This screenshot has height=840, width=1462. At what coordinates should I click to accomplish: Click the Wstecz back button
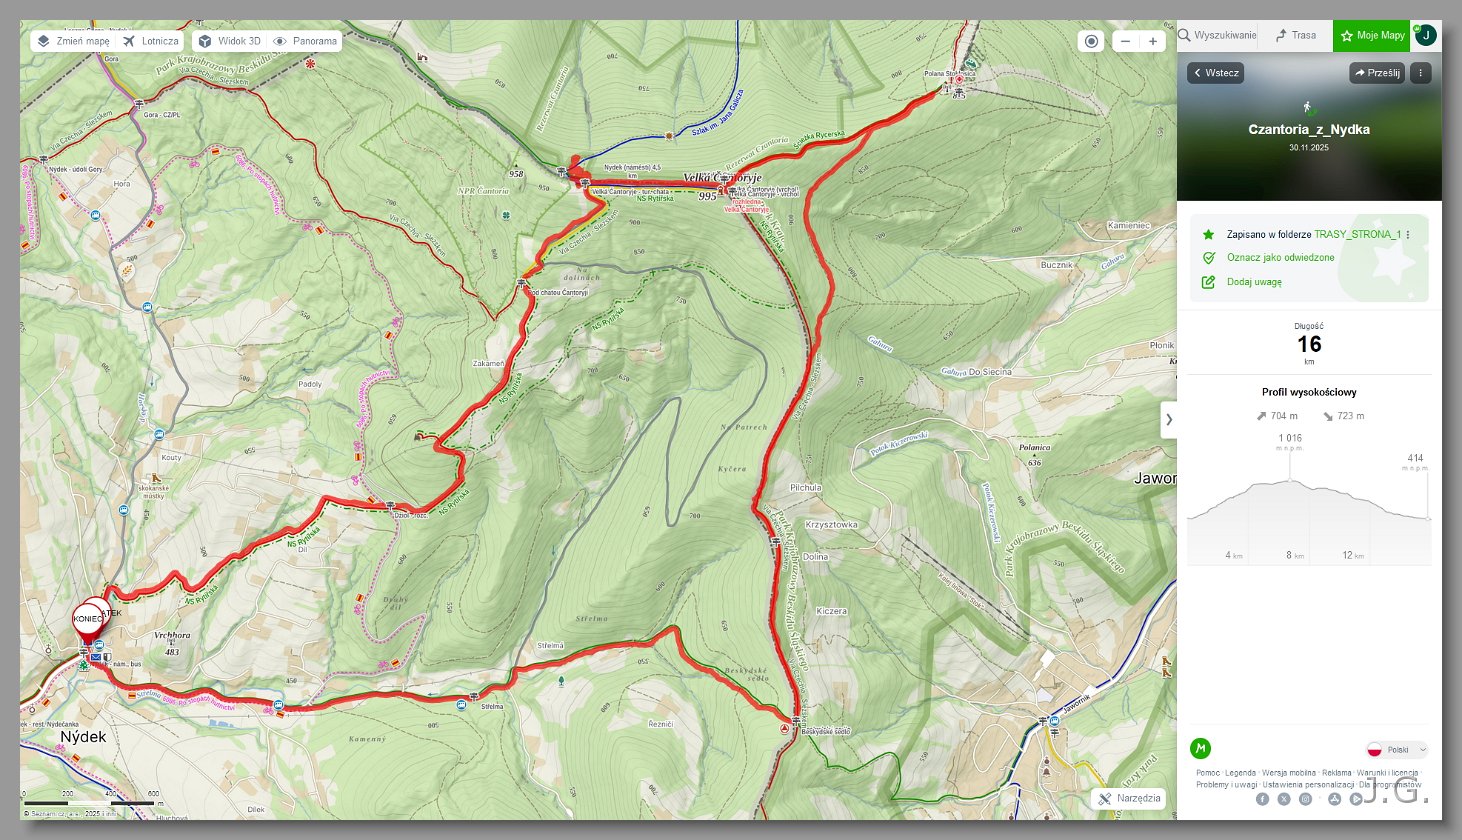[x=1215, y=73]
